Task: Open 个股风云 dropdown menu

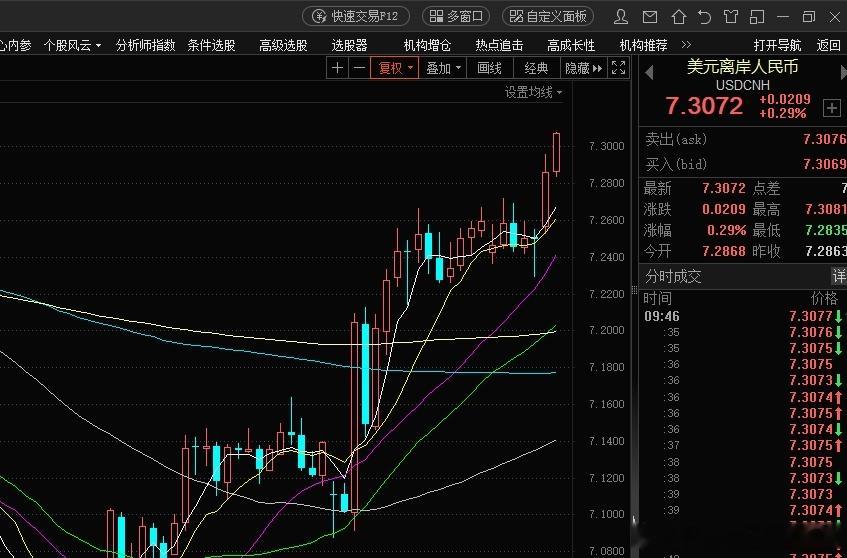Action: (72, 45)
